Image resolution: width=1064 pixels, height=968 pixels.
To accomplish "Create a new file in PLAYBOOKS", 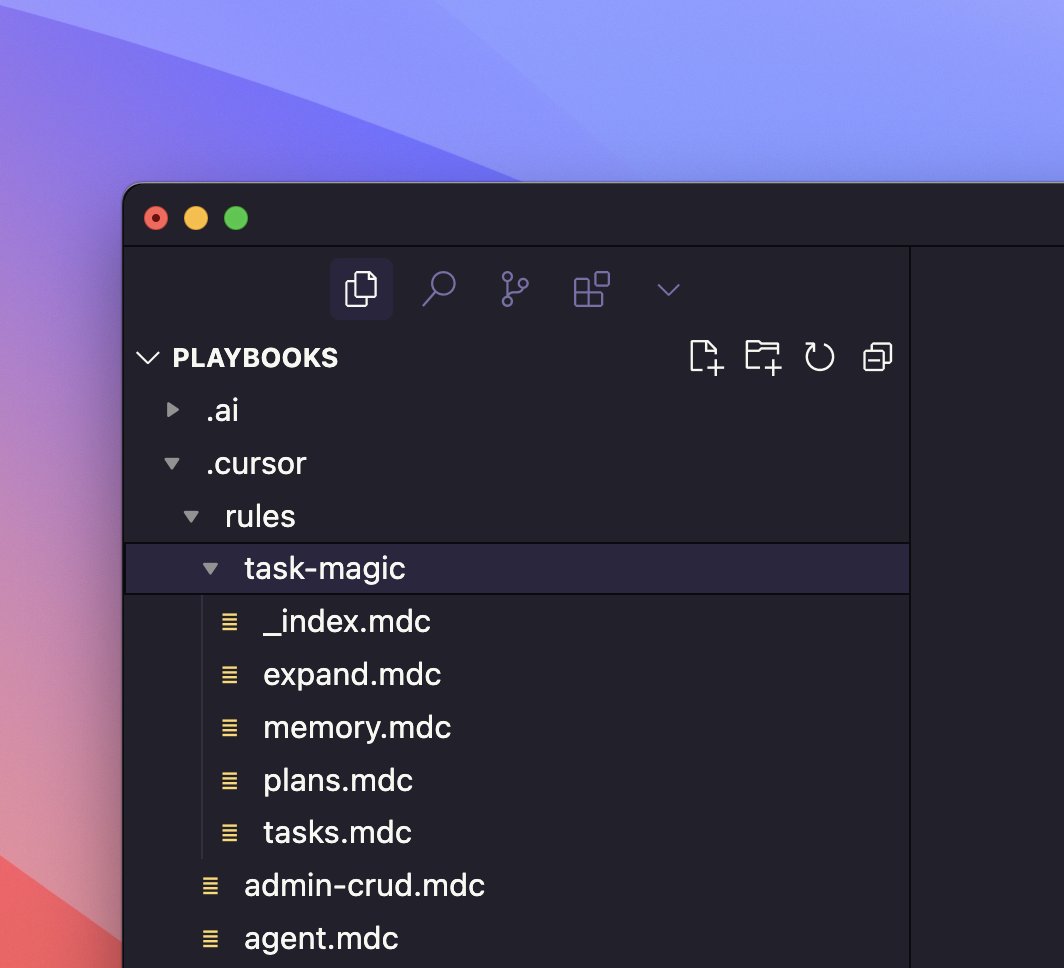I will (x=706, y=357).
